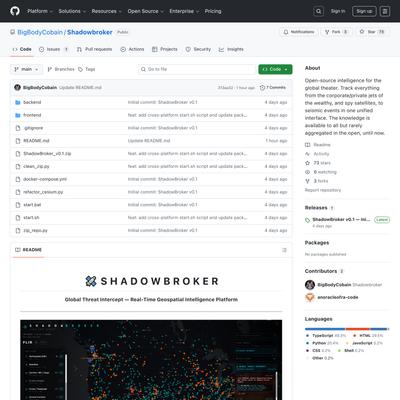Expand the Enterprise menu

click(184, 11)
